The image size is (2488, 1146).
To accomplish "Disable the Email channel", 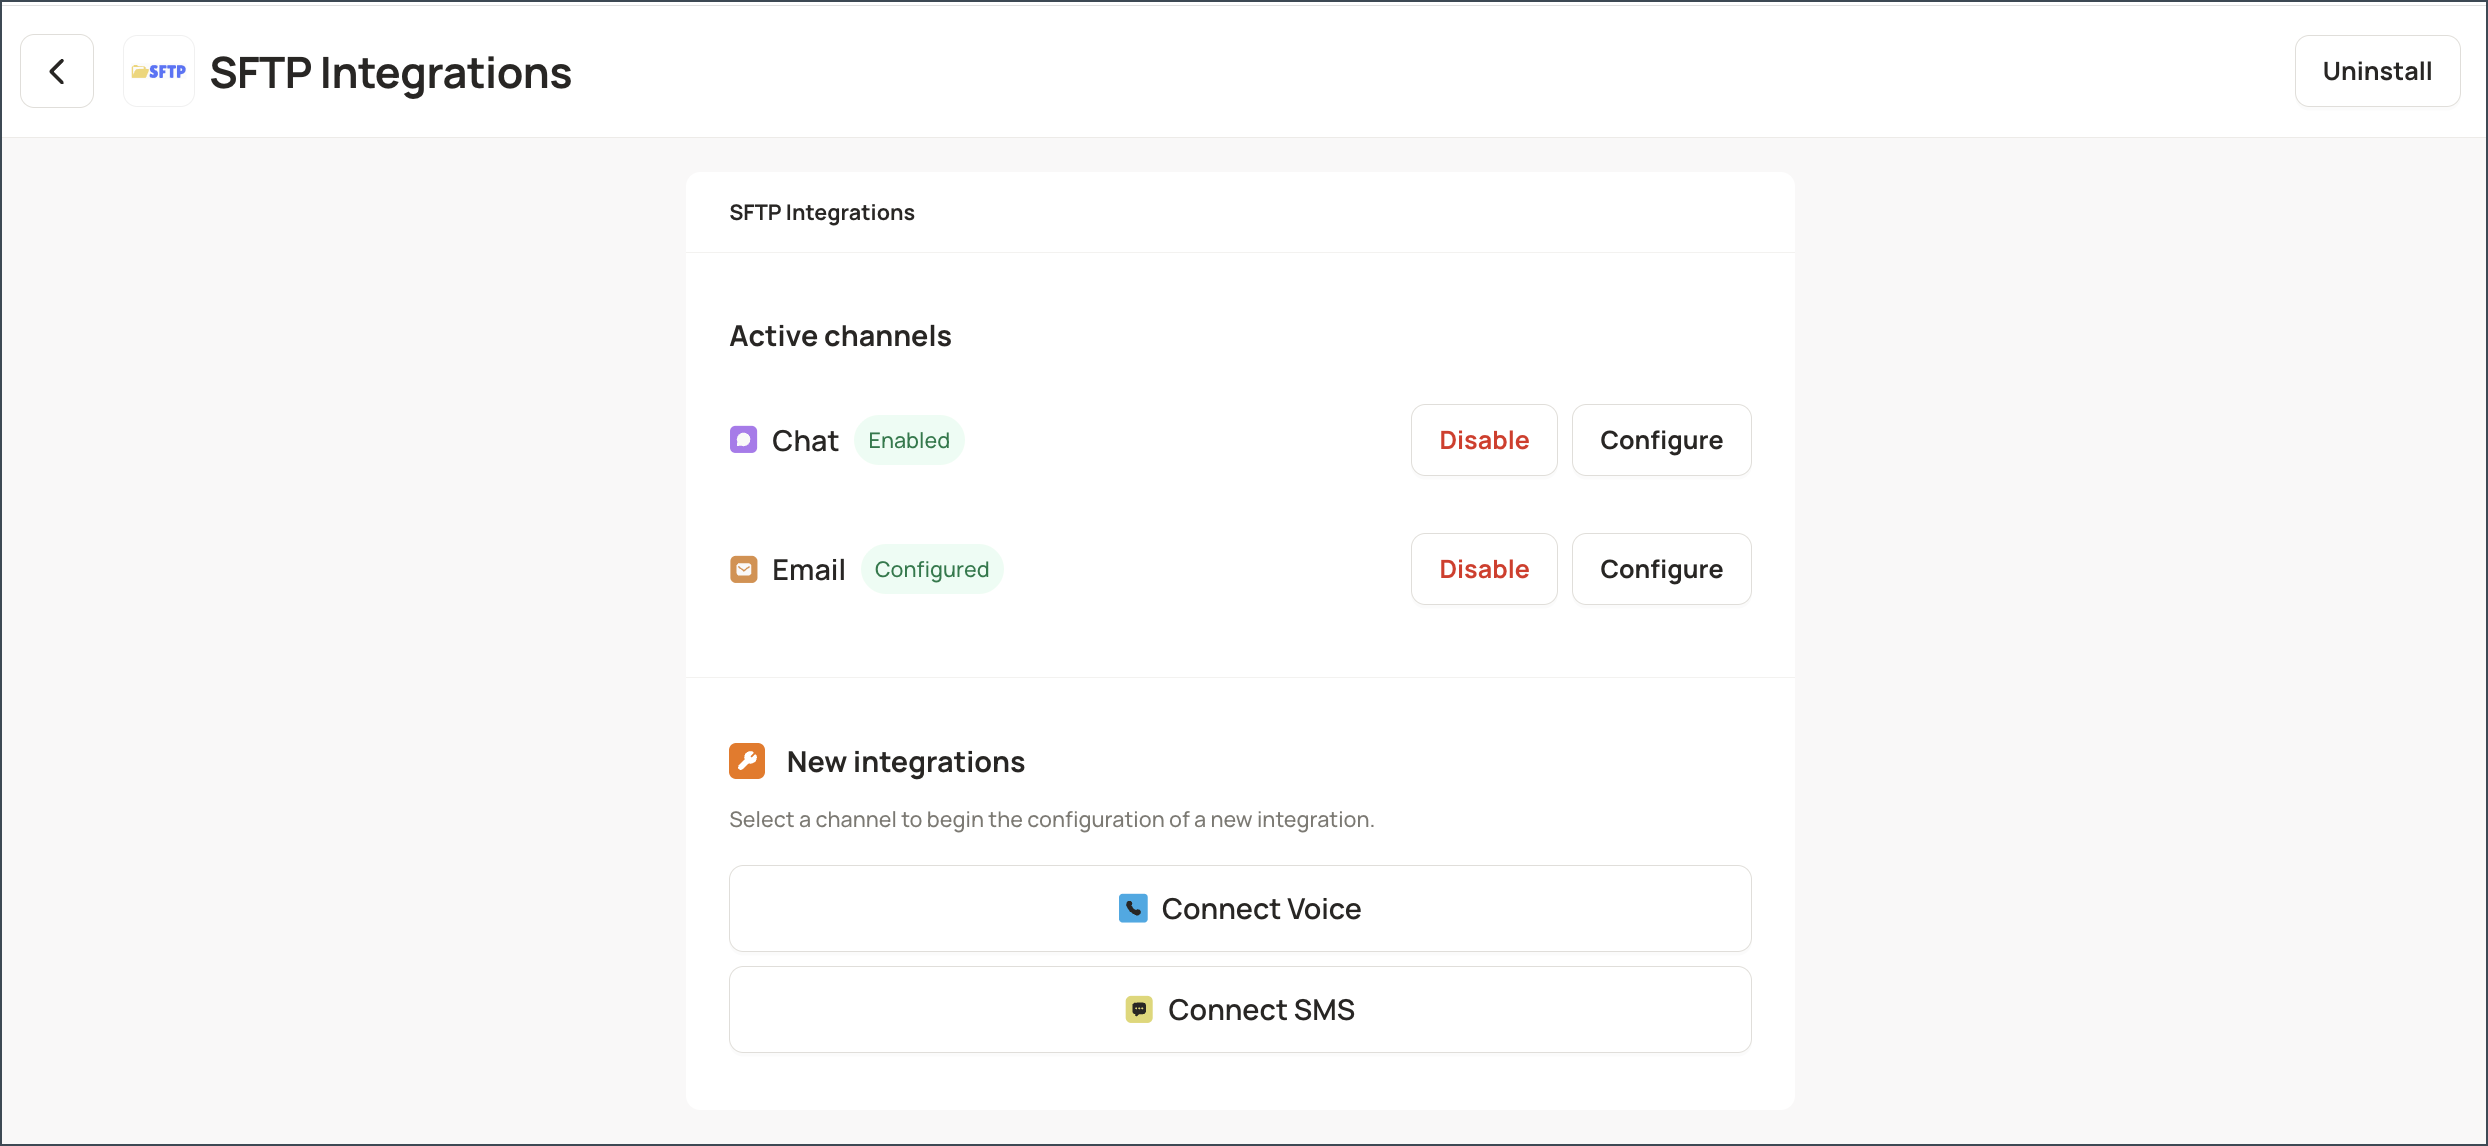I will click(1484, 569).
